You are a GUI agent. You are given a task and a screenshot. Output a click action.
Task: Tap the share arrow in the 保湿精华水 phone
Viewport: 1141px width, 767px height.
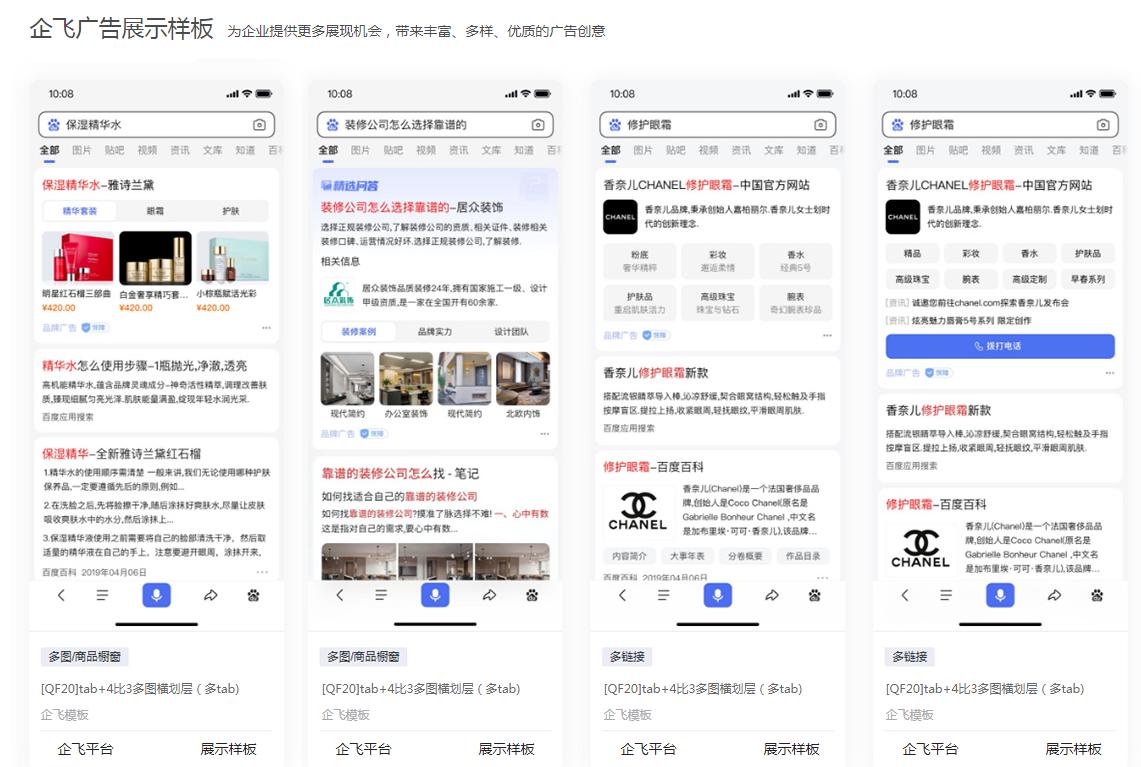click(x=210, y=595)
